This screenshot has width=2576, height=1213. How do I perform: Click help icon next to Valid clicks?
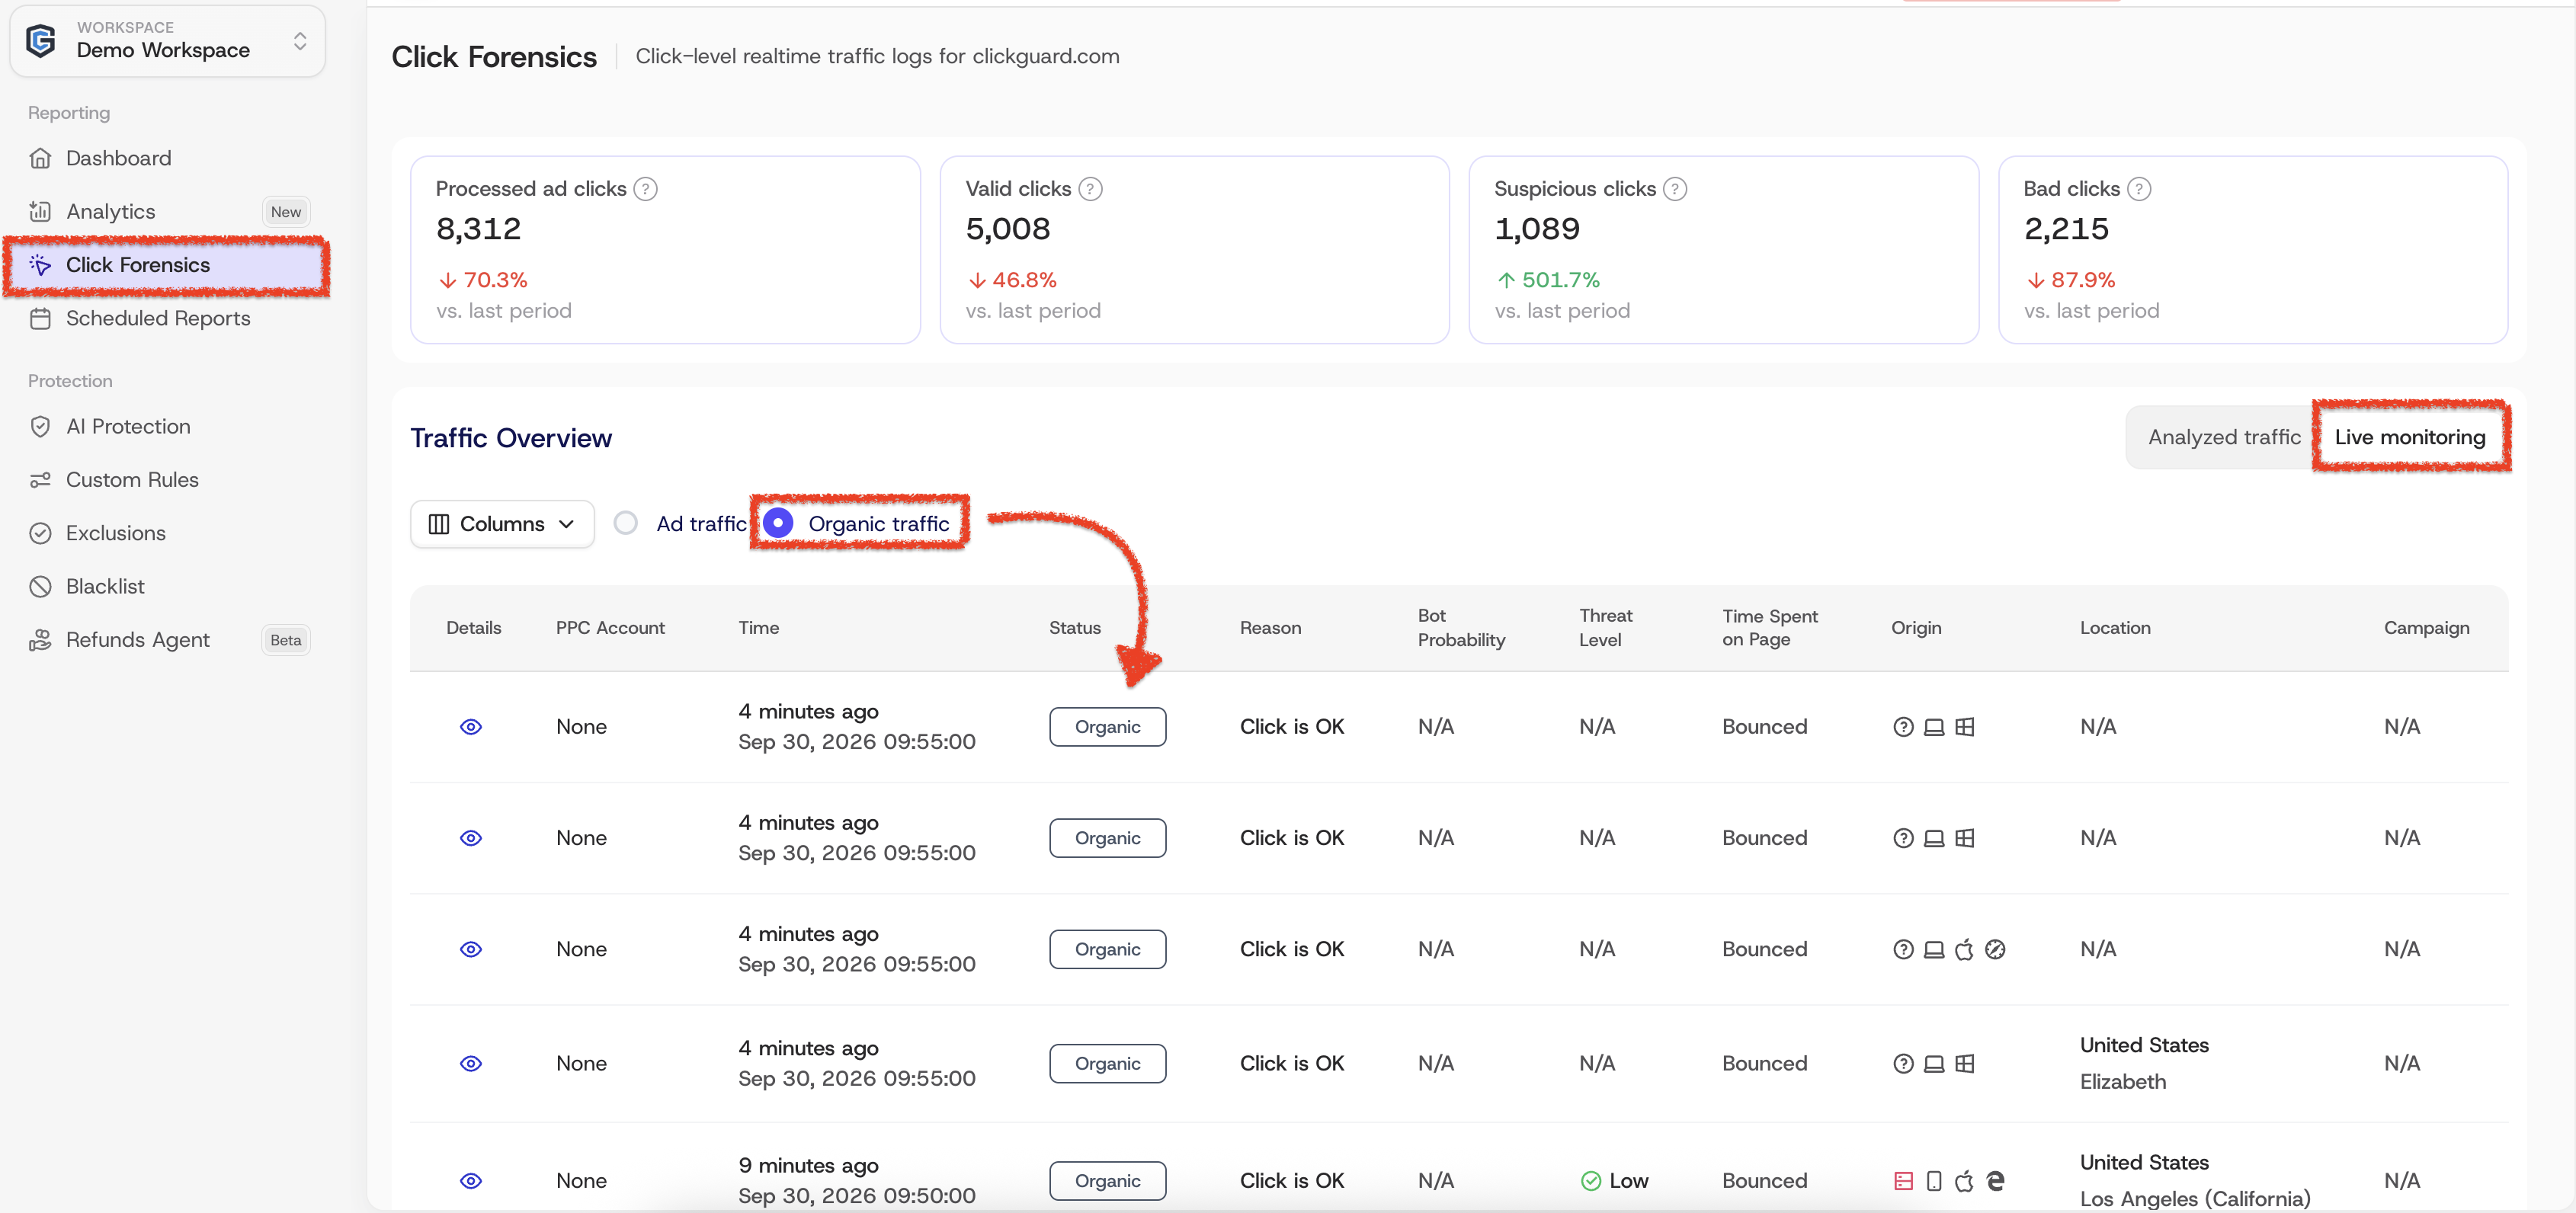[x=1090, y=189]
